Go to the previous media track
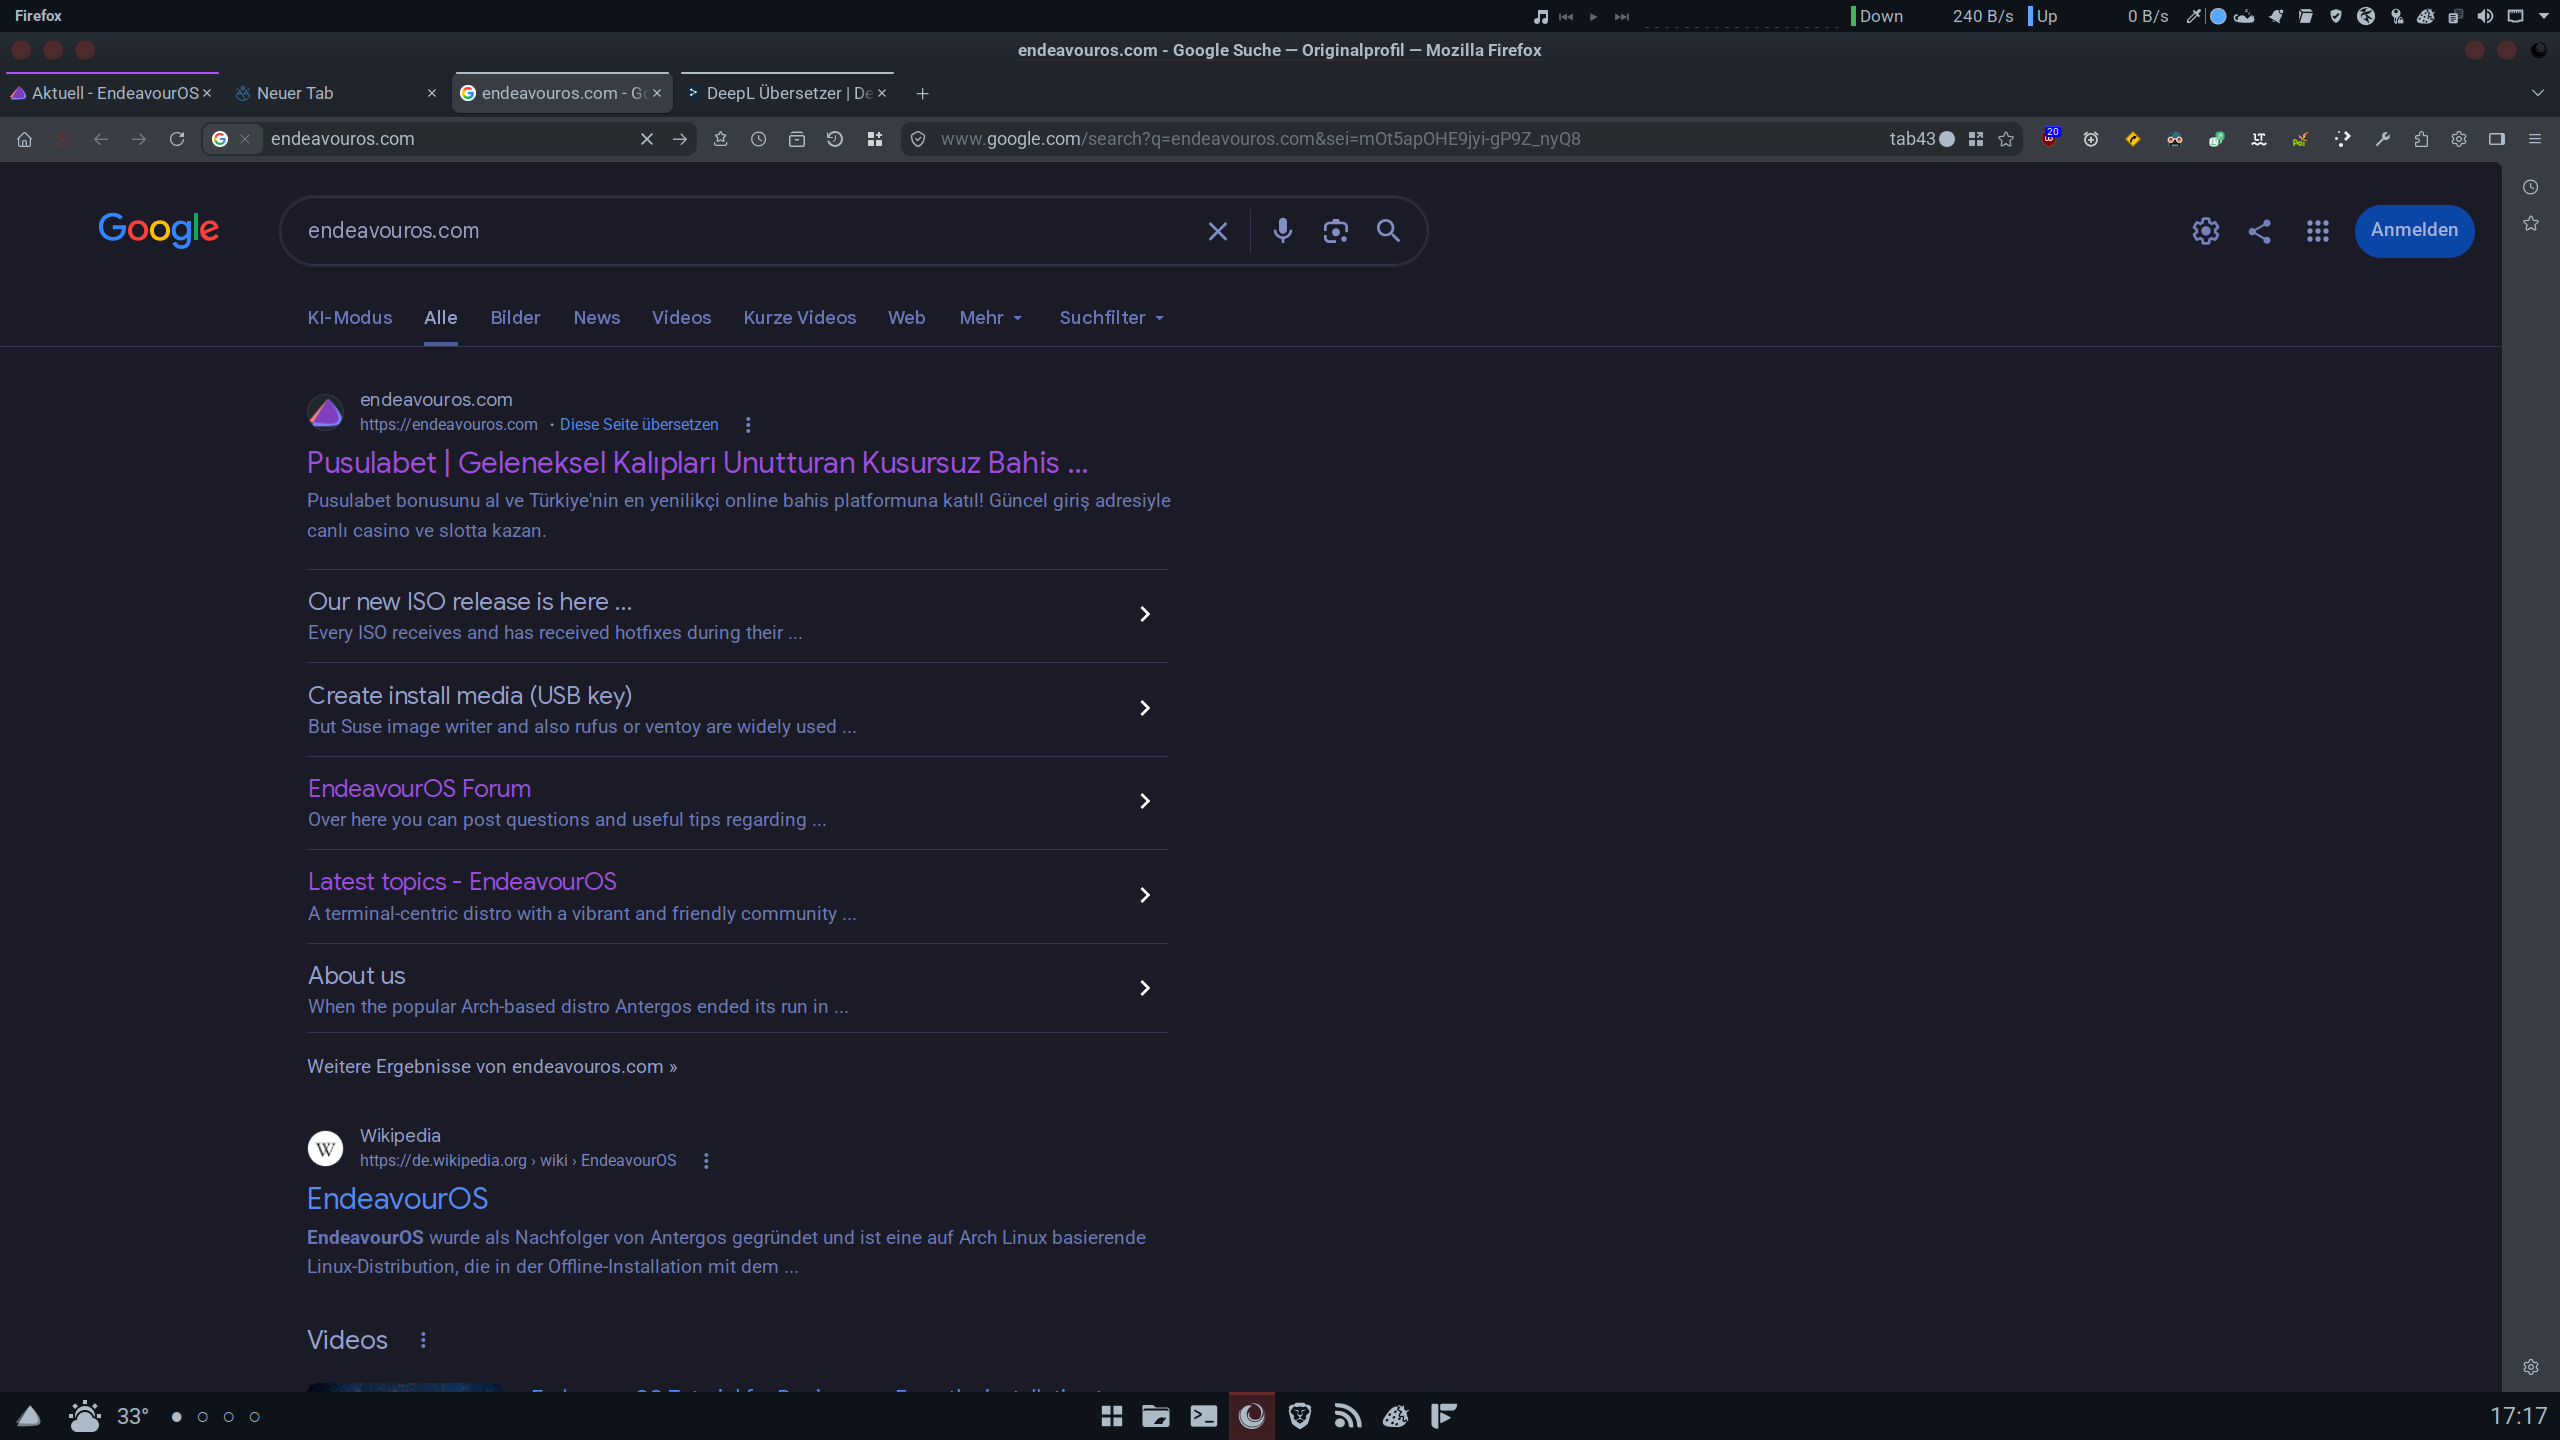 [1566, 16]
